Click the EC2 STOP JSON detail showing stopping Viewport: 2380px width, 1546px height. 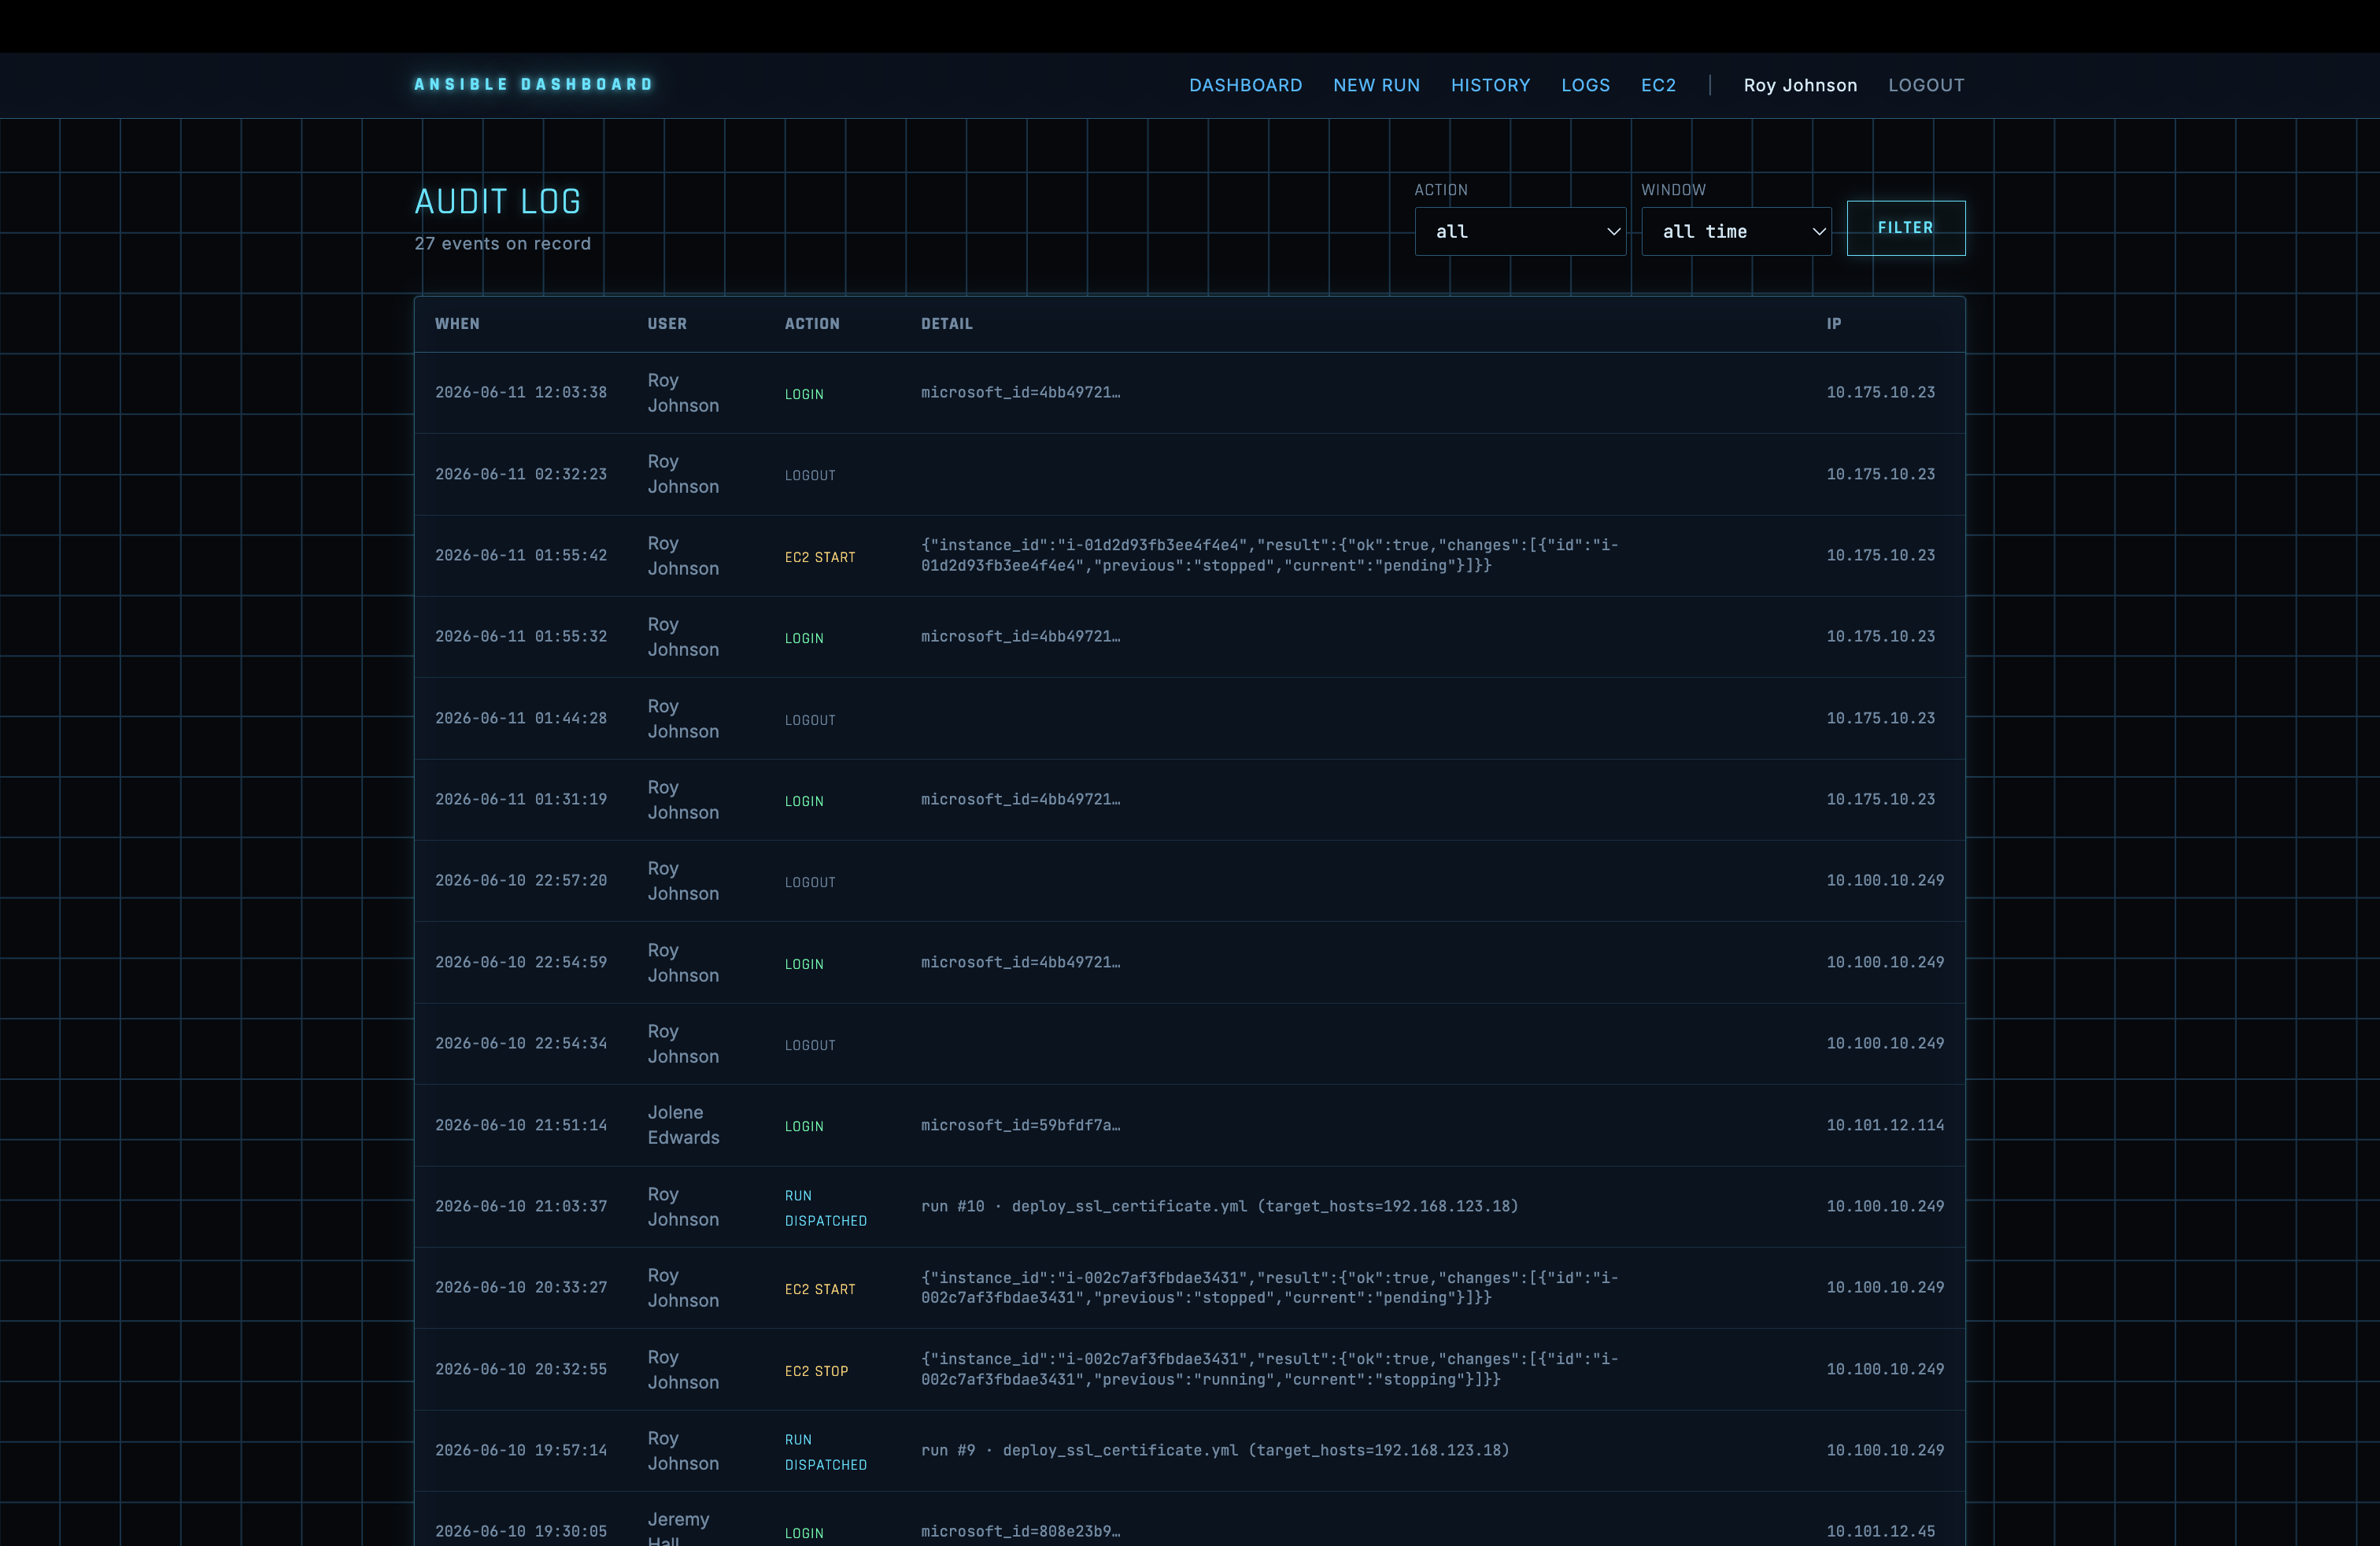1269,1369
